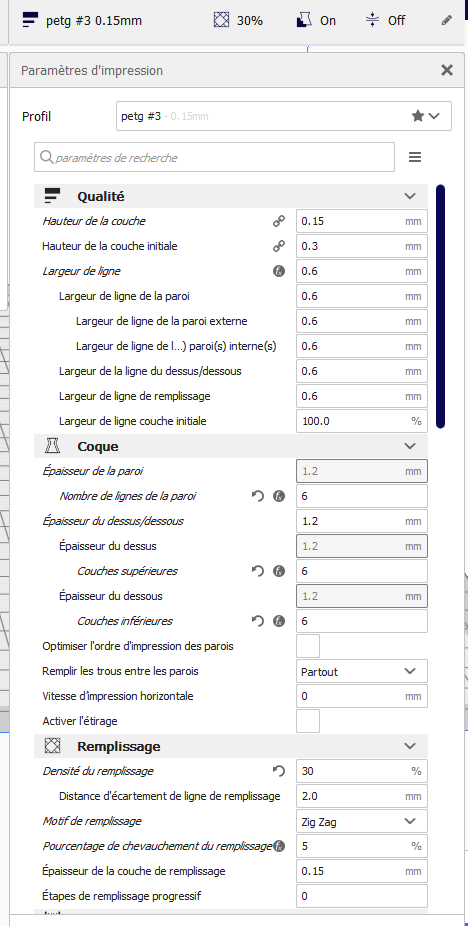Close the Paramètres d'impression panel

point(447,70)
